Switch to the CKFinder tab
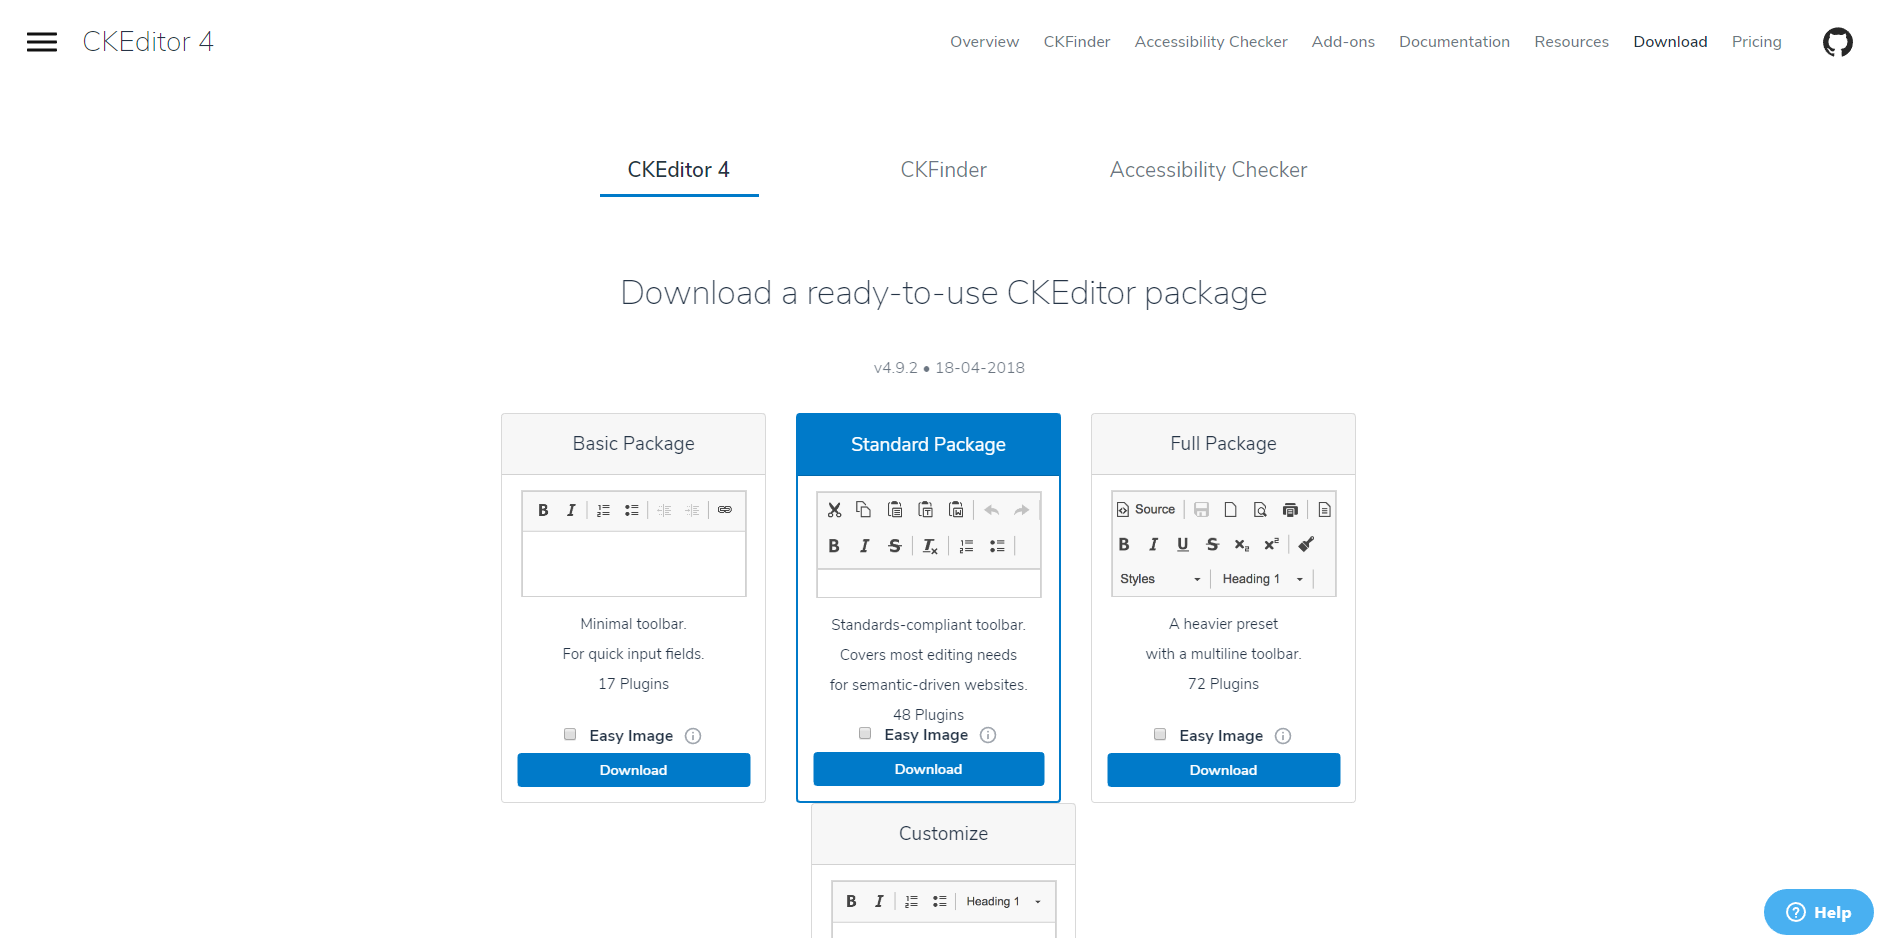This screenshot has width=1893, height=938. coord(943,170)
